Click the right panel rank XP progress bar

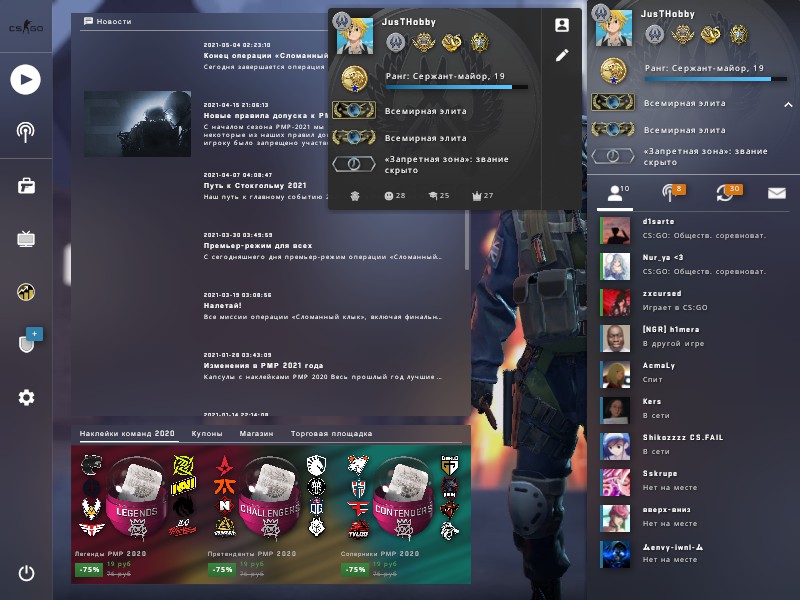coord(715,79)
